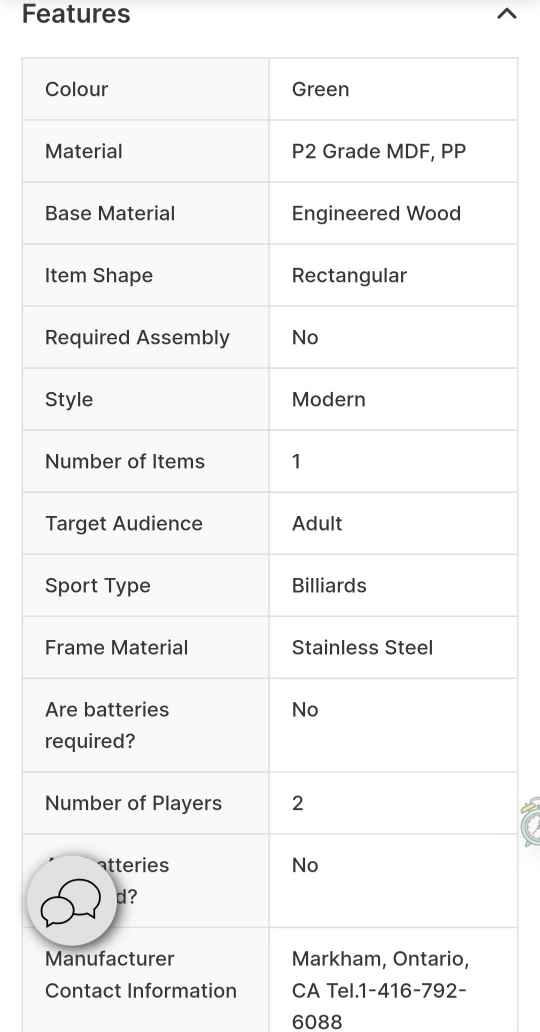Image resolution: width=540 pixels, height=1032 pixels.
Task: Click the Features section heading
Action: point(76,14)
